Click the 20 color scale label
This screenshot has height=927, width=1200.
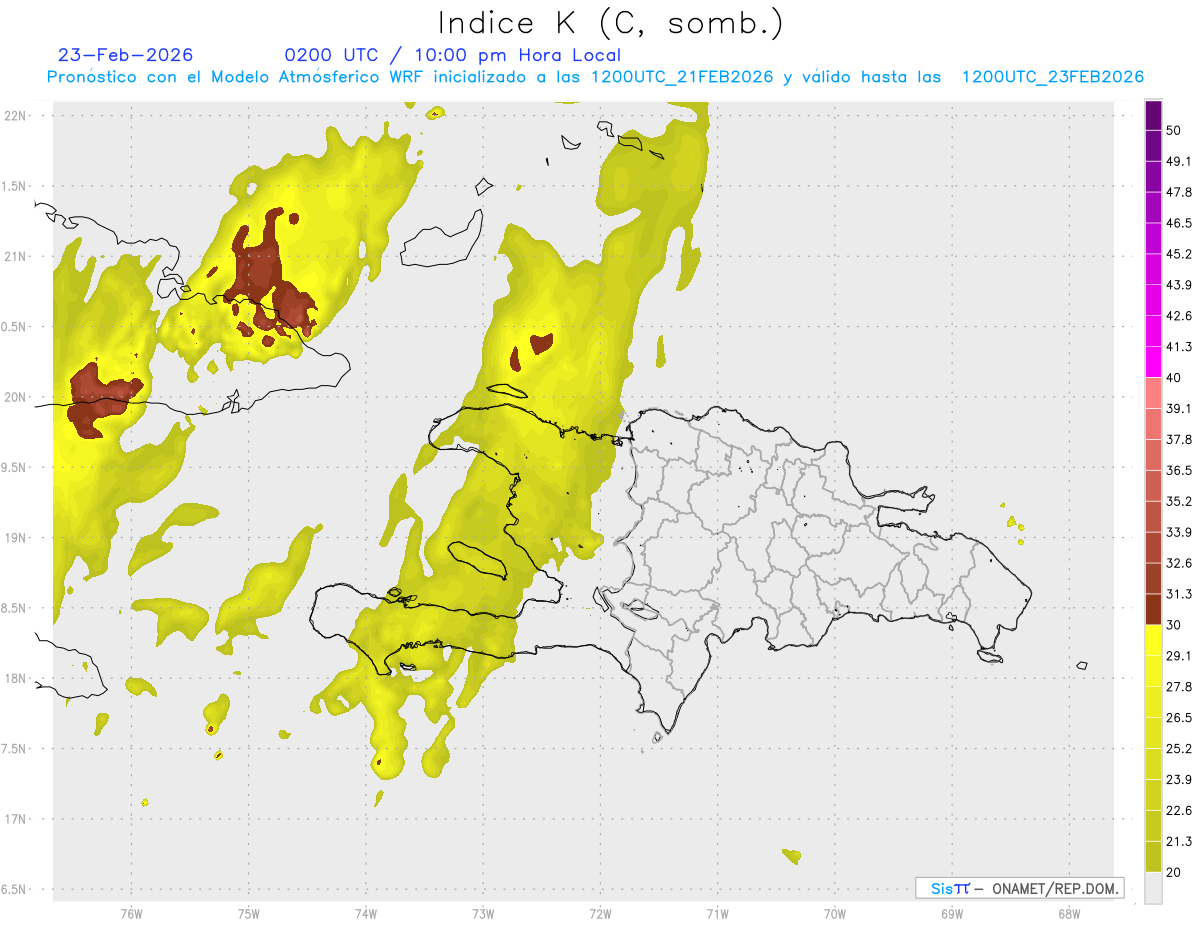[x=1173, y=873]
